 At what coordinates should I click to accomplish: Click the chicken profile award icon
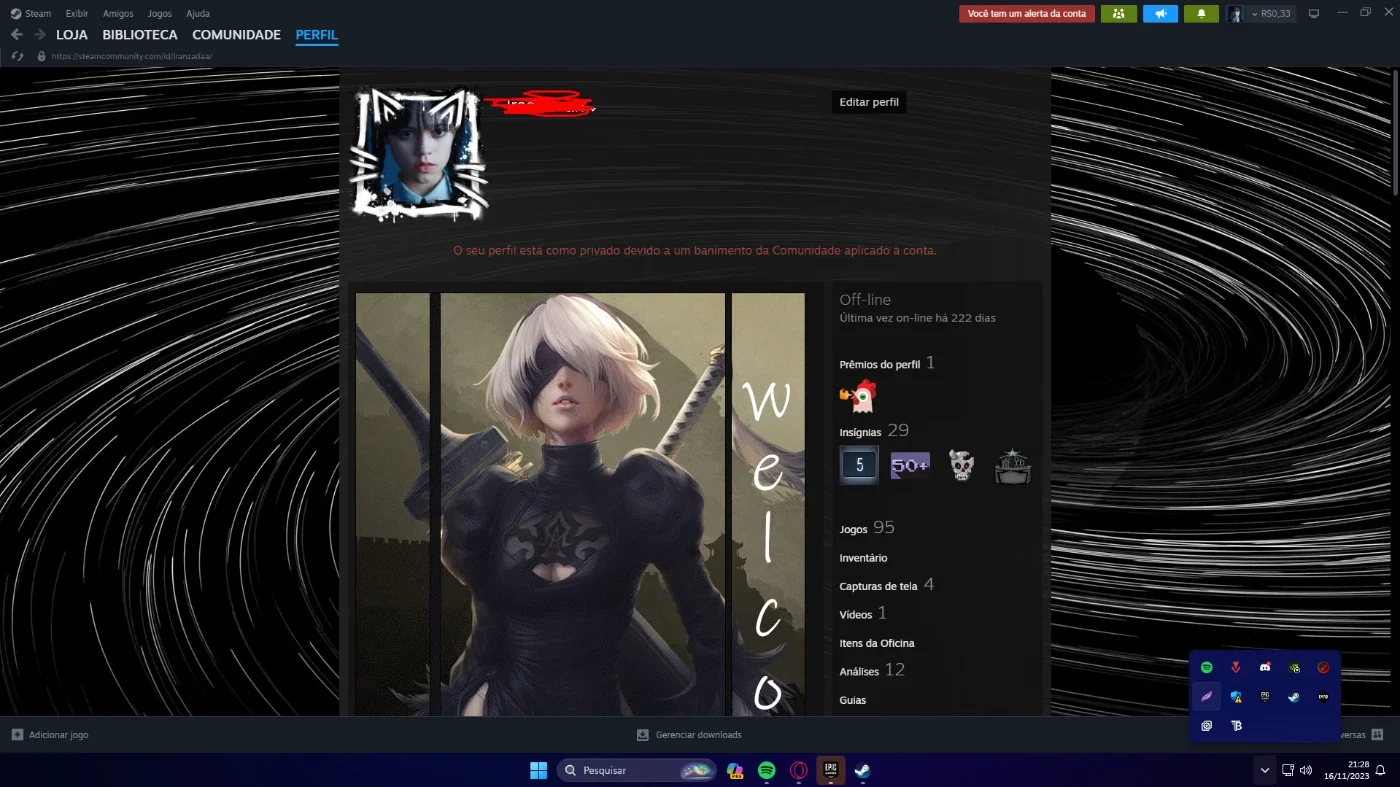point(859,397)
